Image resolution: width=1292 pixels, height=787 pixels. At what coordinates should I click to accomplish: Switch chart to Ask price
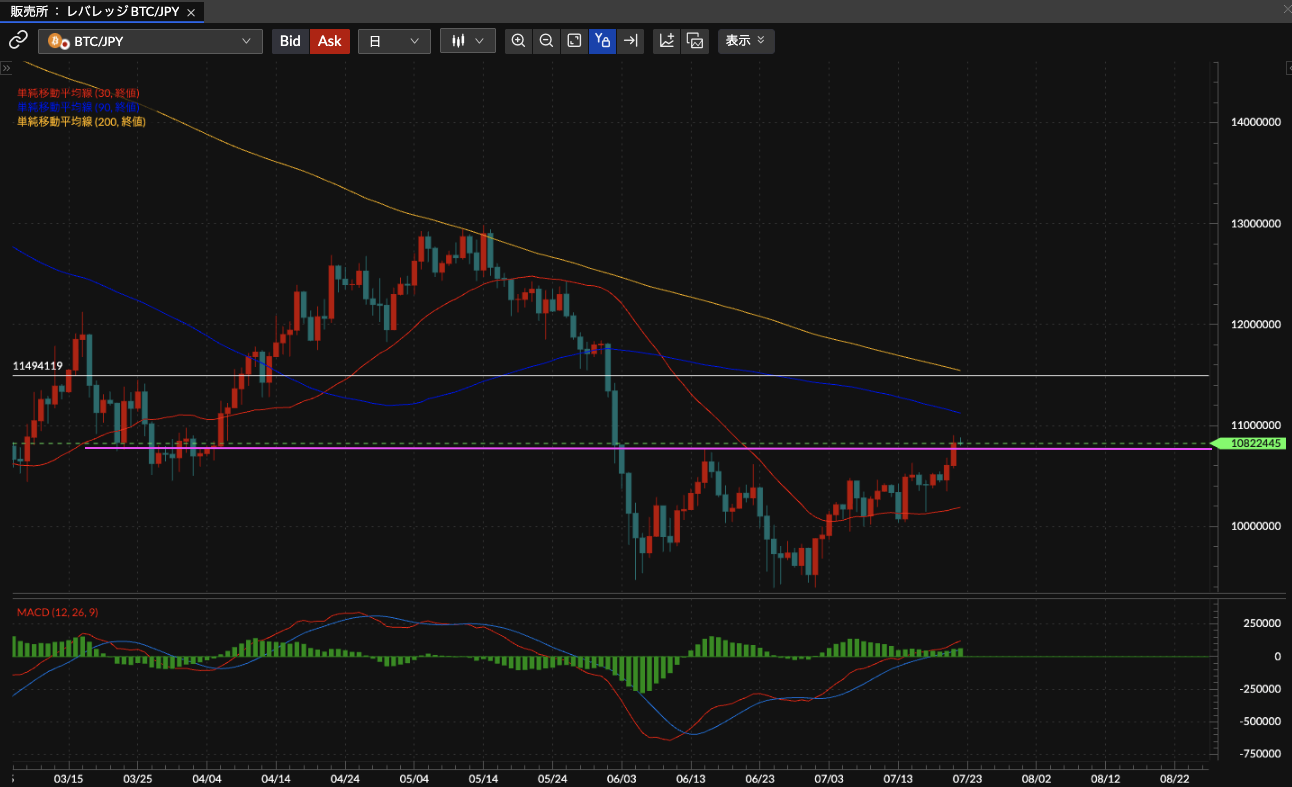[x=330, y=41]
